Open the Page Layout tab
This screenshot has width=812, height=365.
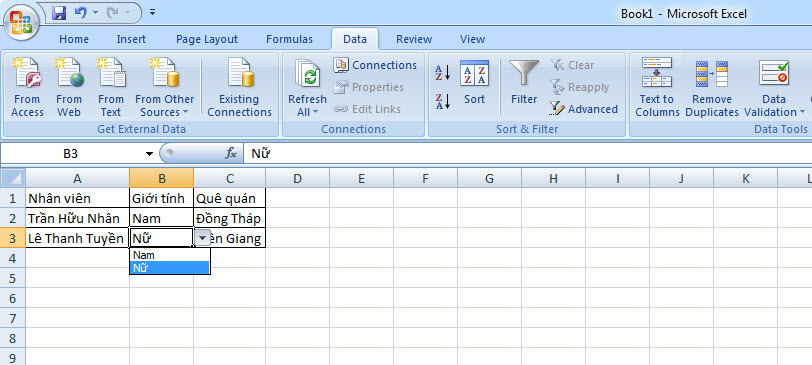(x=207, y=39)
